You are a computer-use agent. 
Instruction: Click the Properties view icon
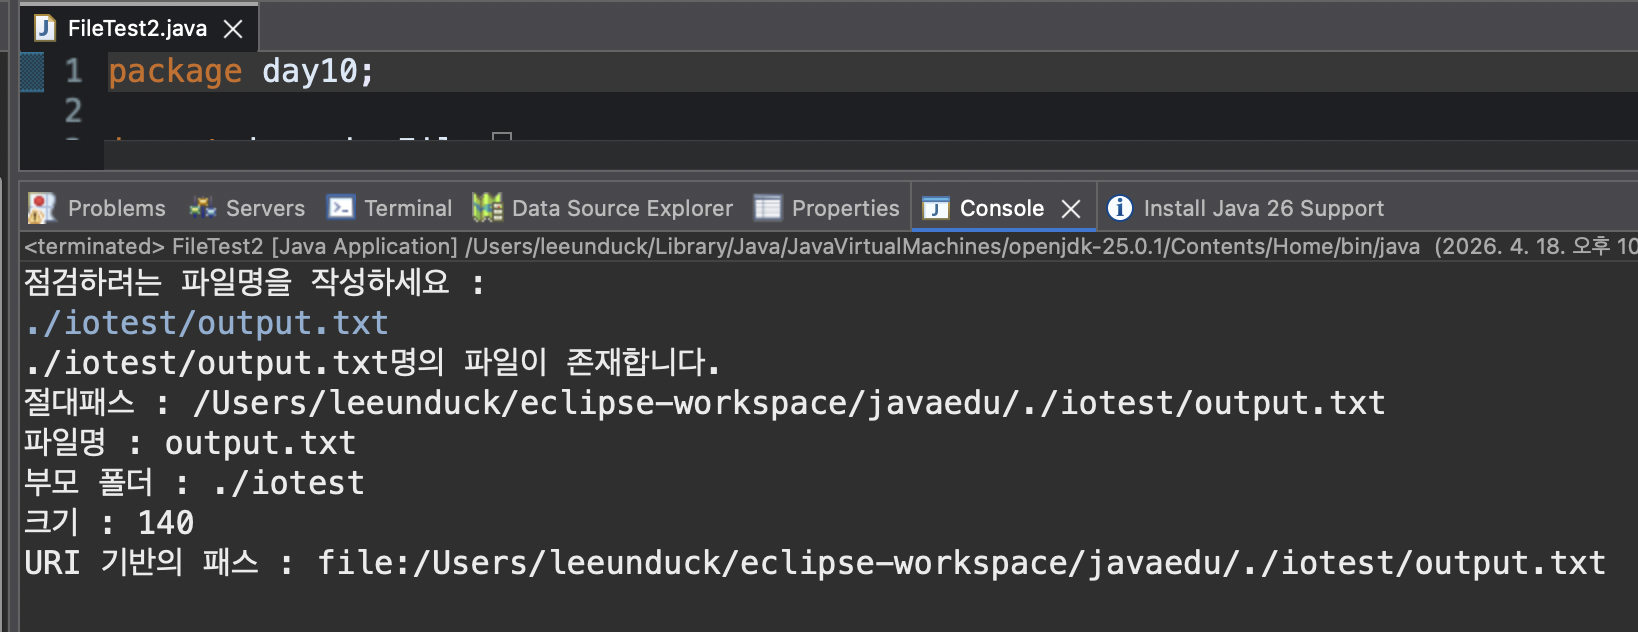pos(768,207)
